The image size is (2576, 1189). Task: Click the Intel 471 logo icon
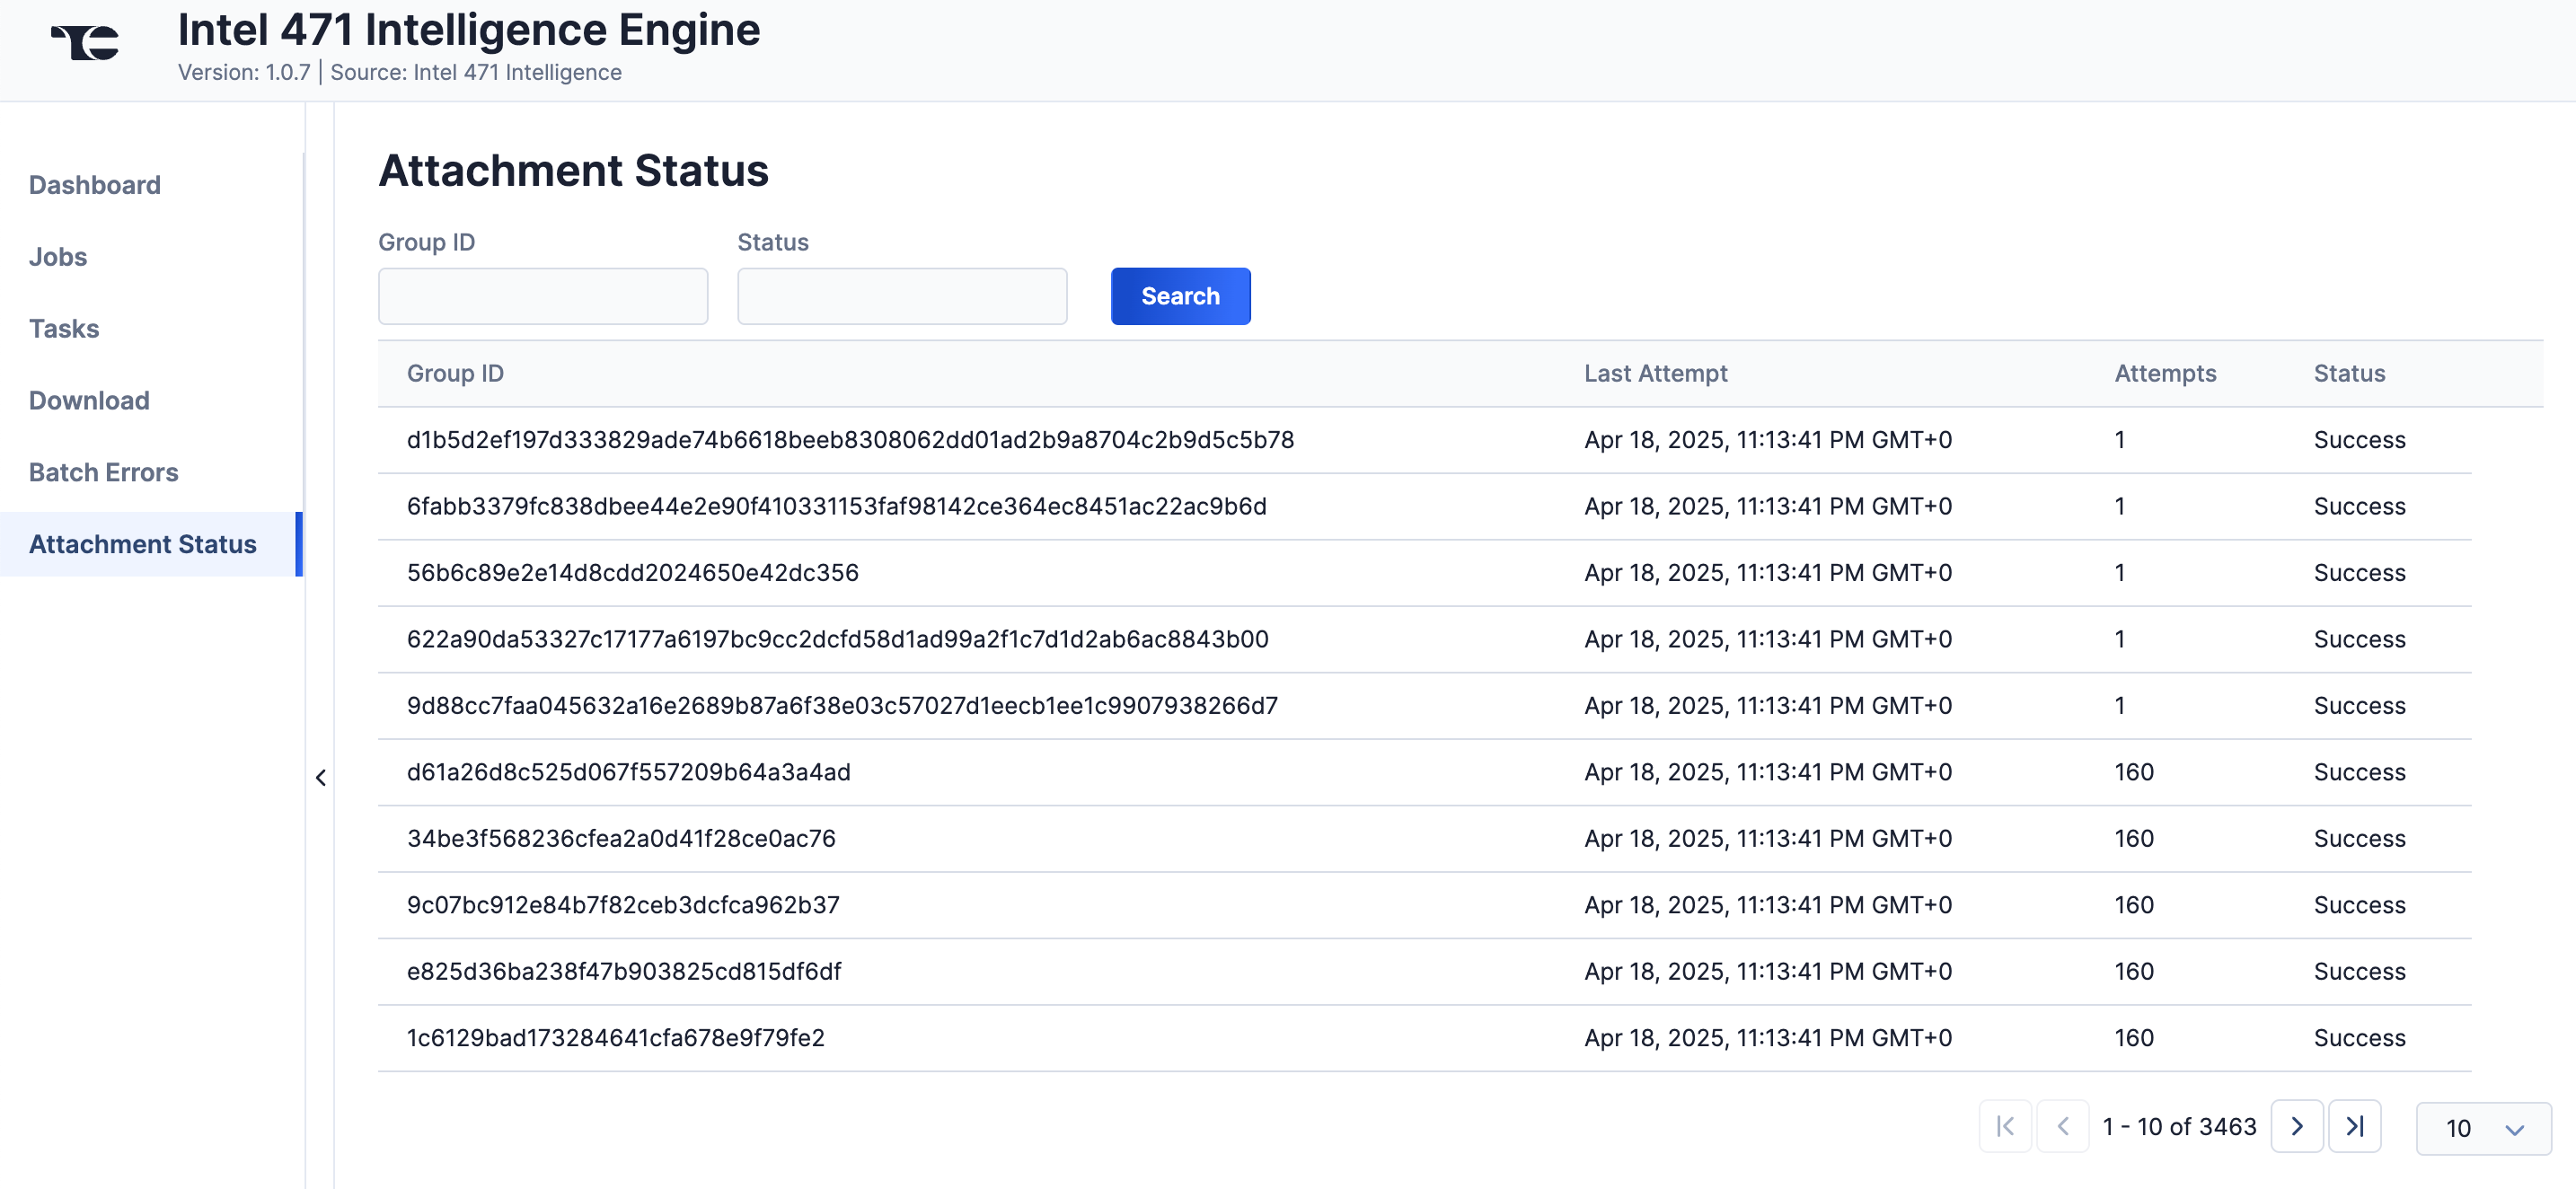click(86, 43)
